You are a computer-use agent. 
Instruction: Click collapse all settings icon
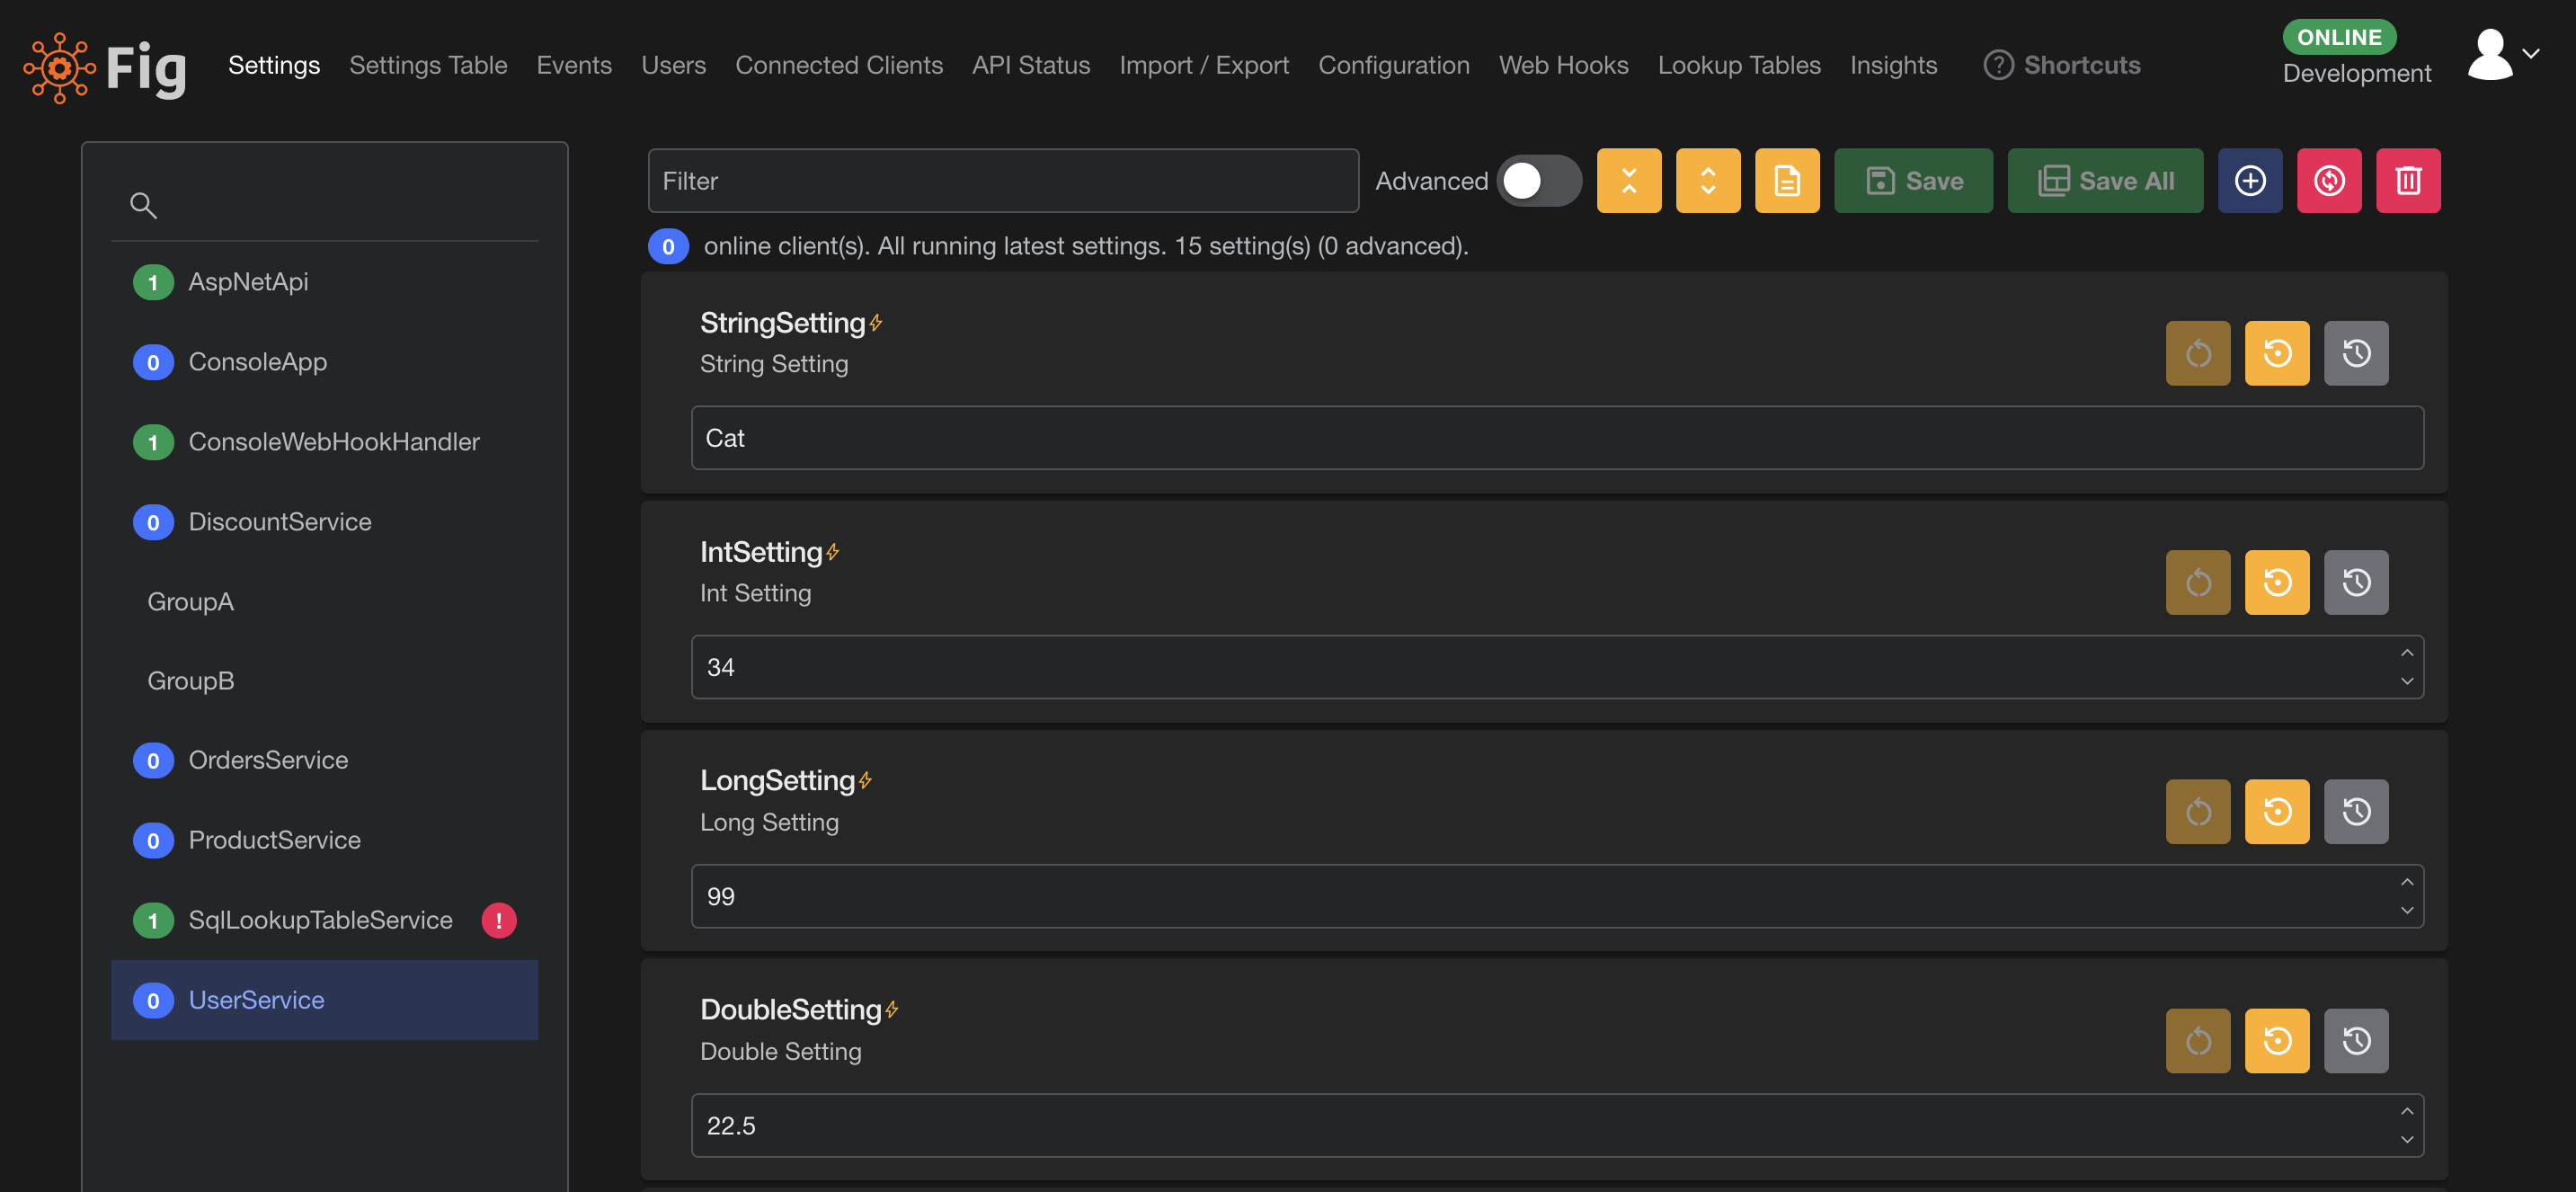tap(1628, 181)
